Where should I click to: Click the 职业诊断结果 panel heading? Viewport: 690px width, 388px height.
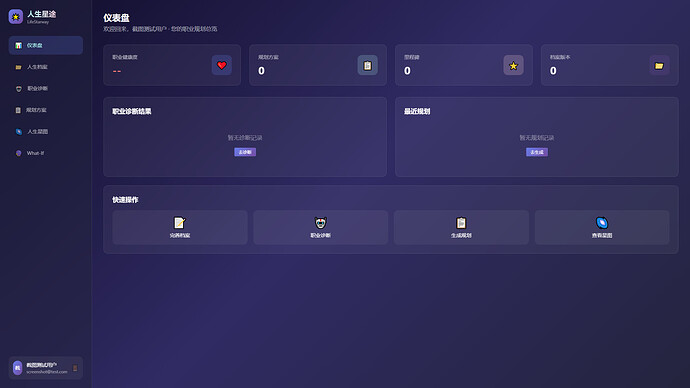click(132, 111)
